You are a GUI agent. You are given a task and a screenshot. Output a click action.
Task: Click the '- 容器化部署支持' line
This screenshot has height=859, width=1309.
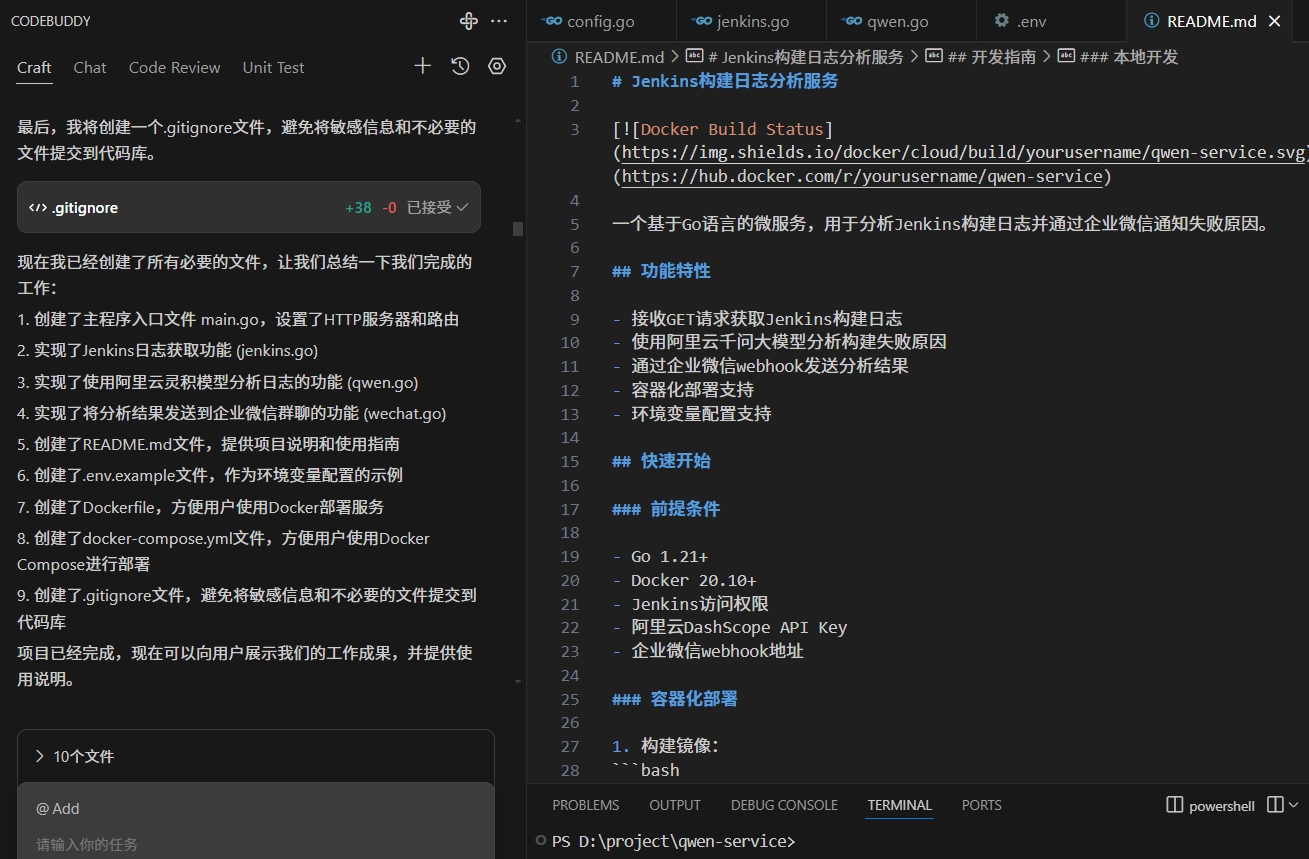683,390
